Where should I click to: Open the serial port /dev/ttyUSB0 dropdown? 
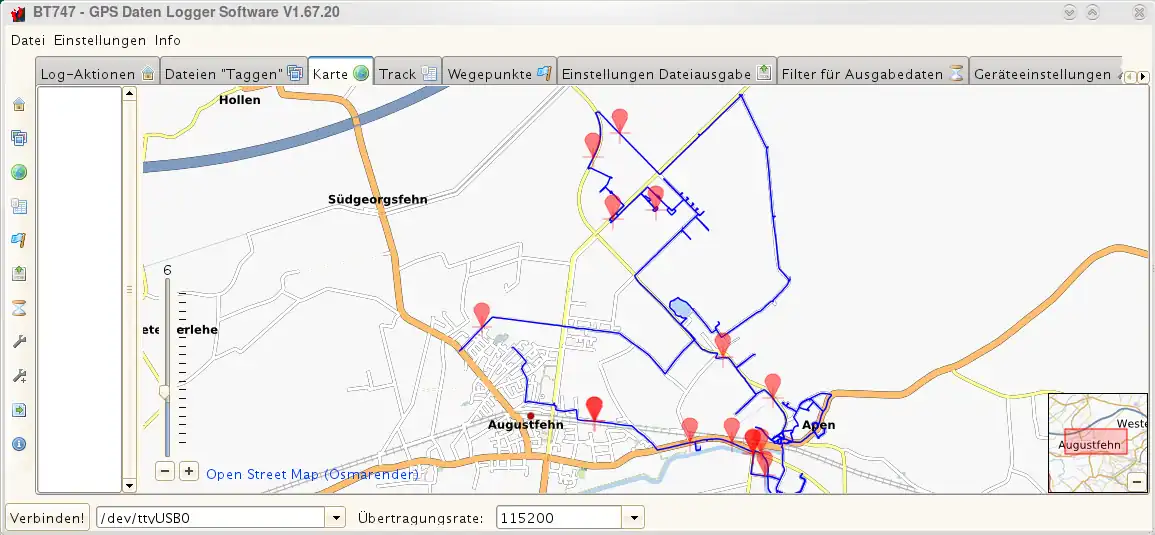point(335,518)
